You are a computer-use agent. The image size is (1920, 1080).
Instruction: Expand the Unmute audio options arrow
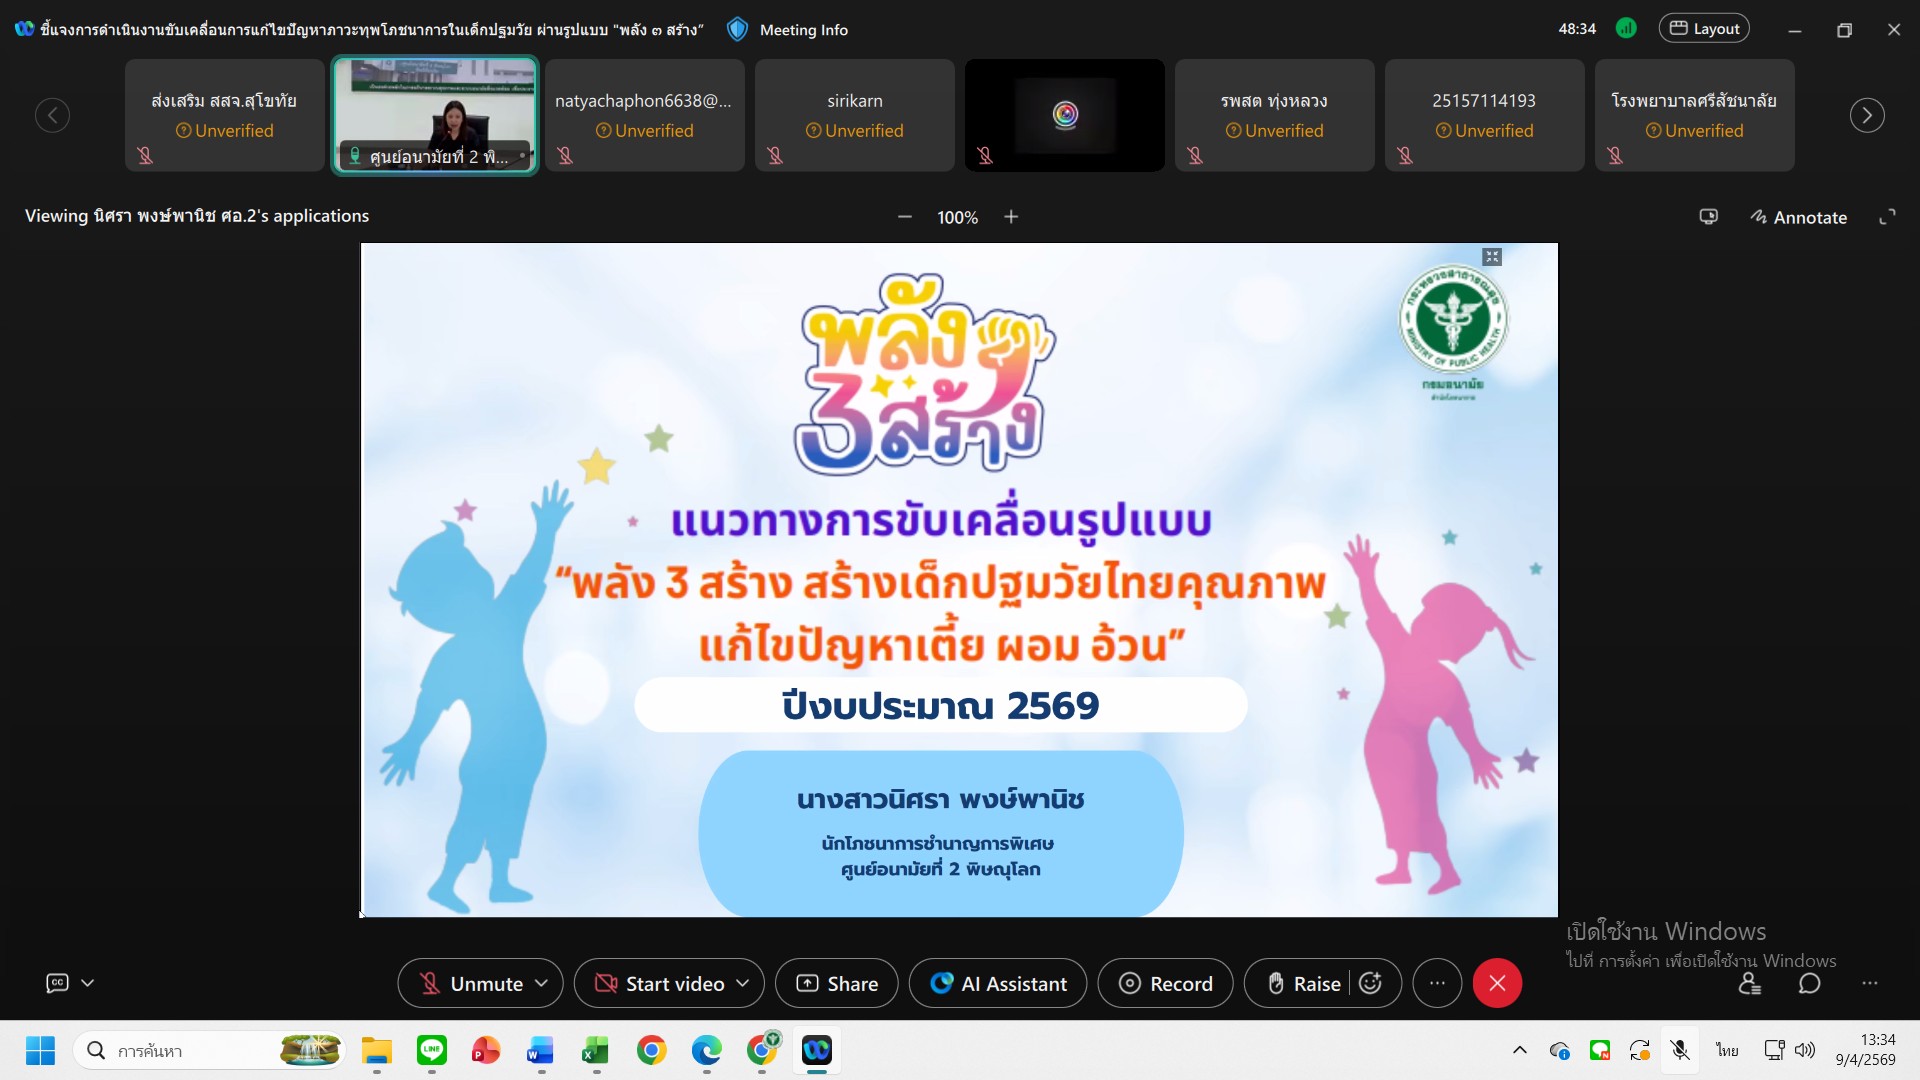point(542,984)
